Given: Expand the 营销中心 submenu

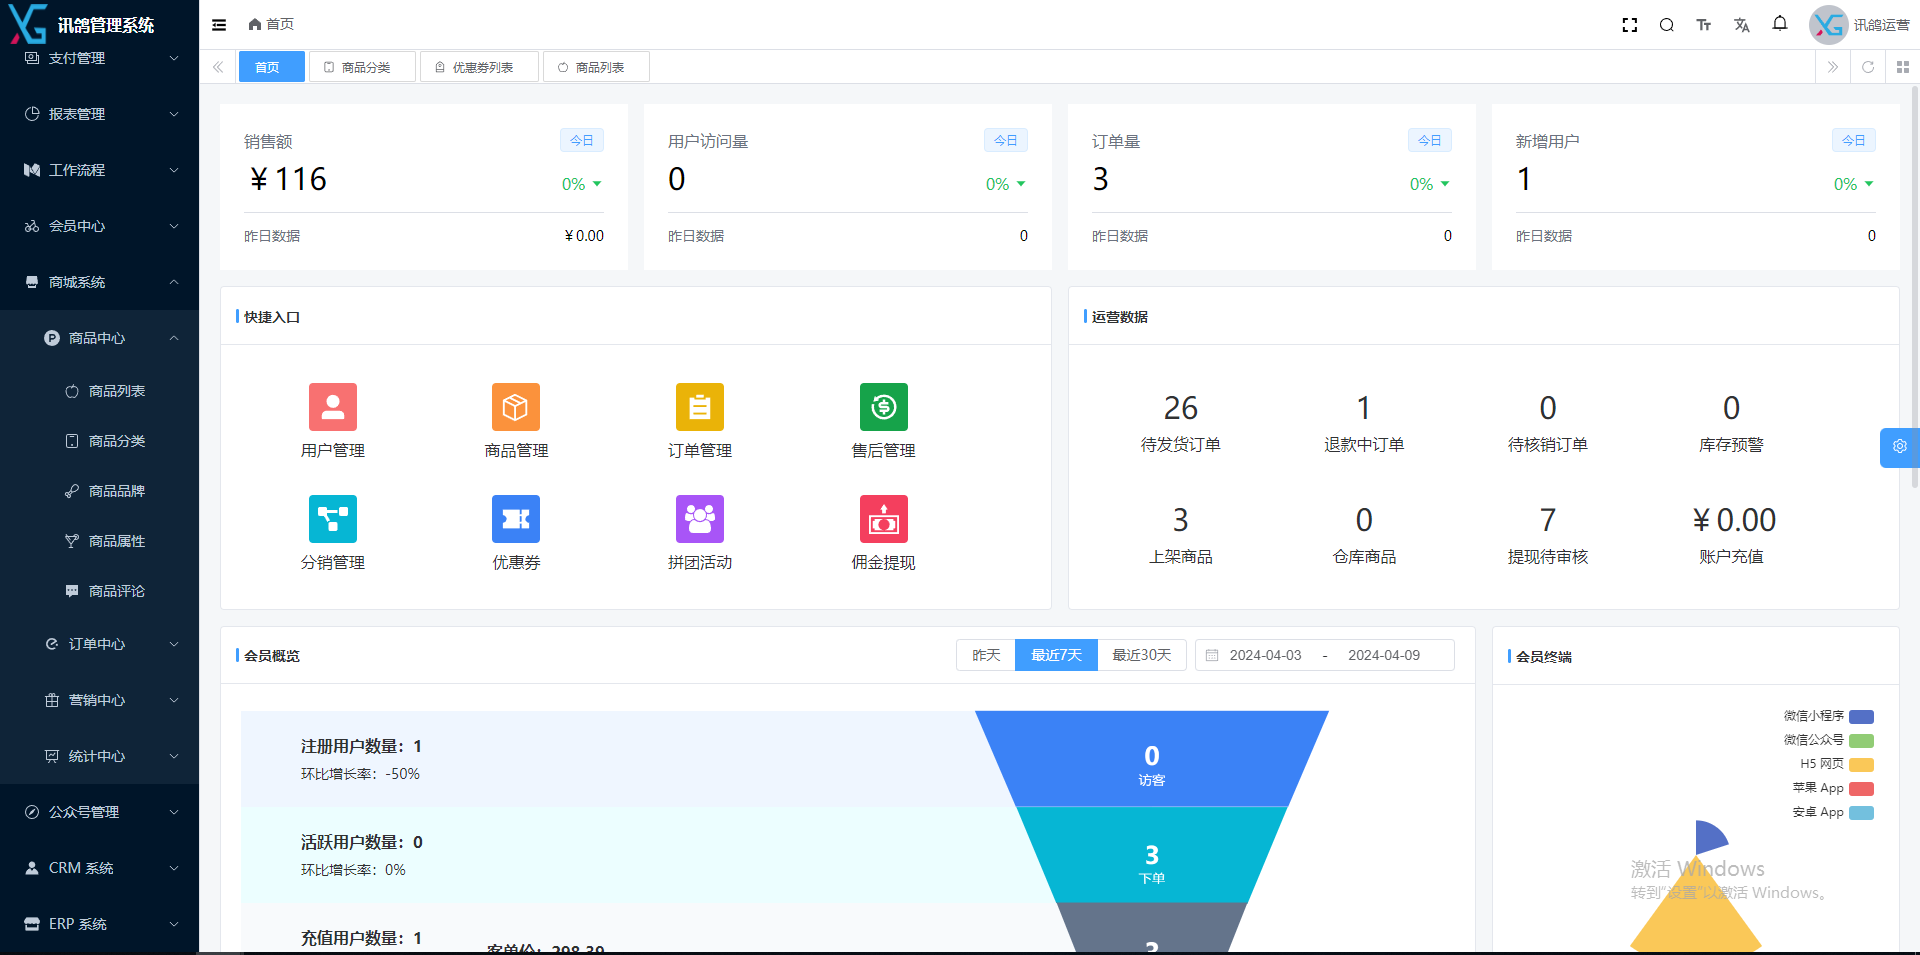Looking at the screenshot, I should point(100,700).
